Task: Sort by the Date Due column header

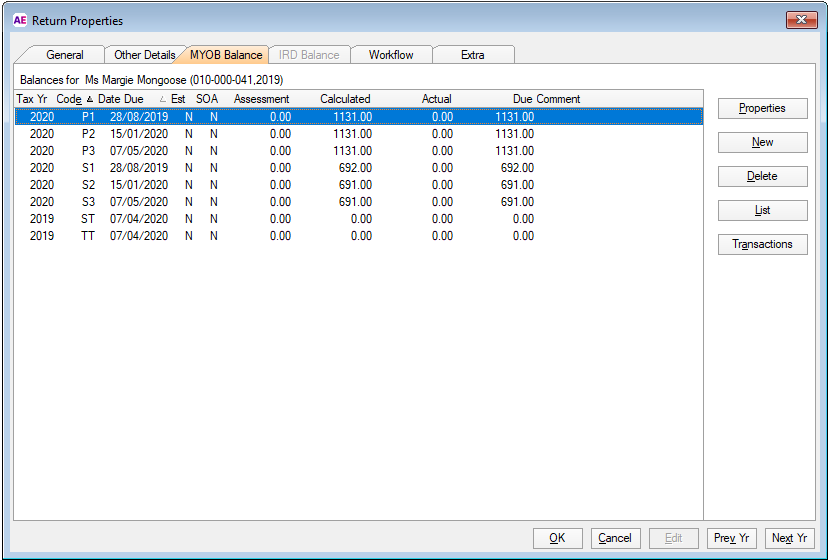Action: tap(121, 99)
